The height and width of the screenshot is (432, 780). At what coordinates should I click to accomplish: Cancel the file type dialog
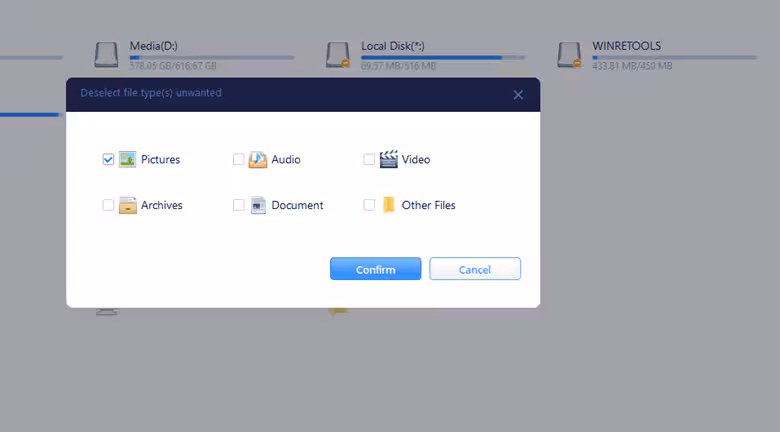tap(475, 269)
